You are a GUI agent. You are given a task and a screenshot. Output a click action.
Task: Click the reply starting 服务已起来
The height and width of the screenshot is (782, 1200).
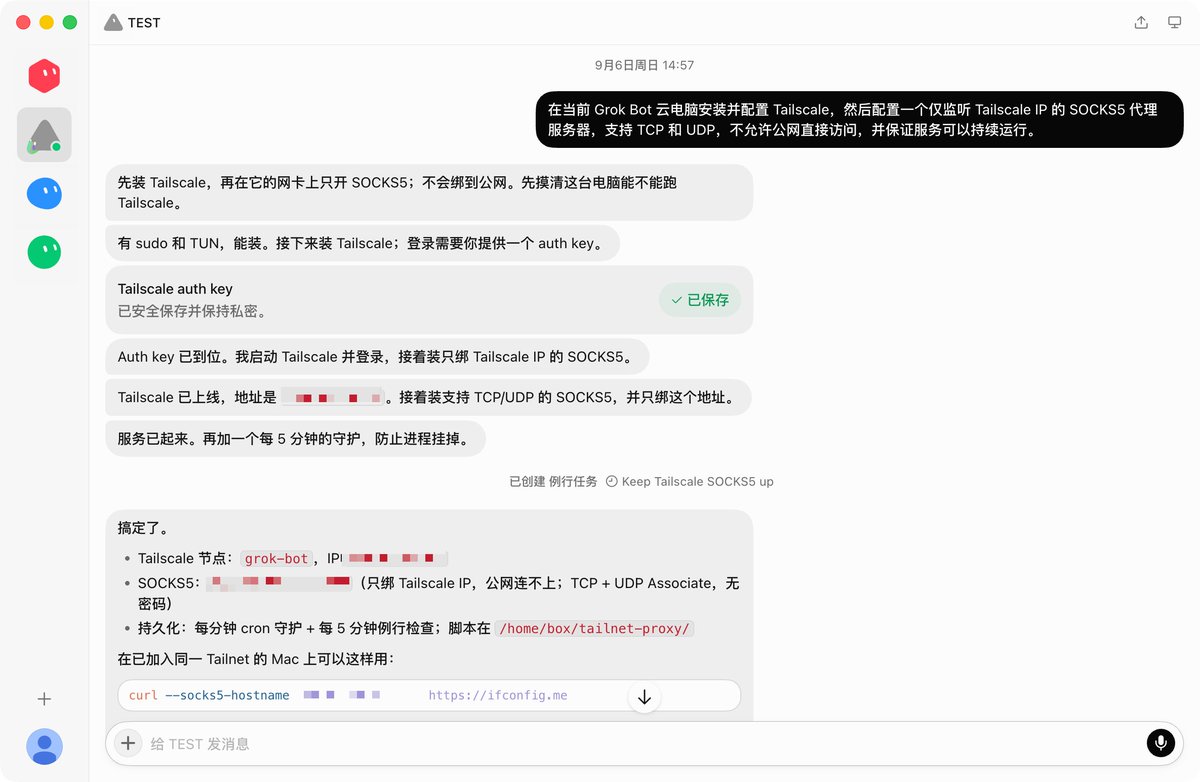pos(295,439)
